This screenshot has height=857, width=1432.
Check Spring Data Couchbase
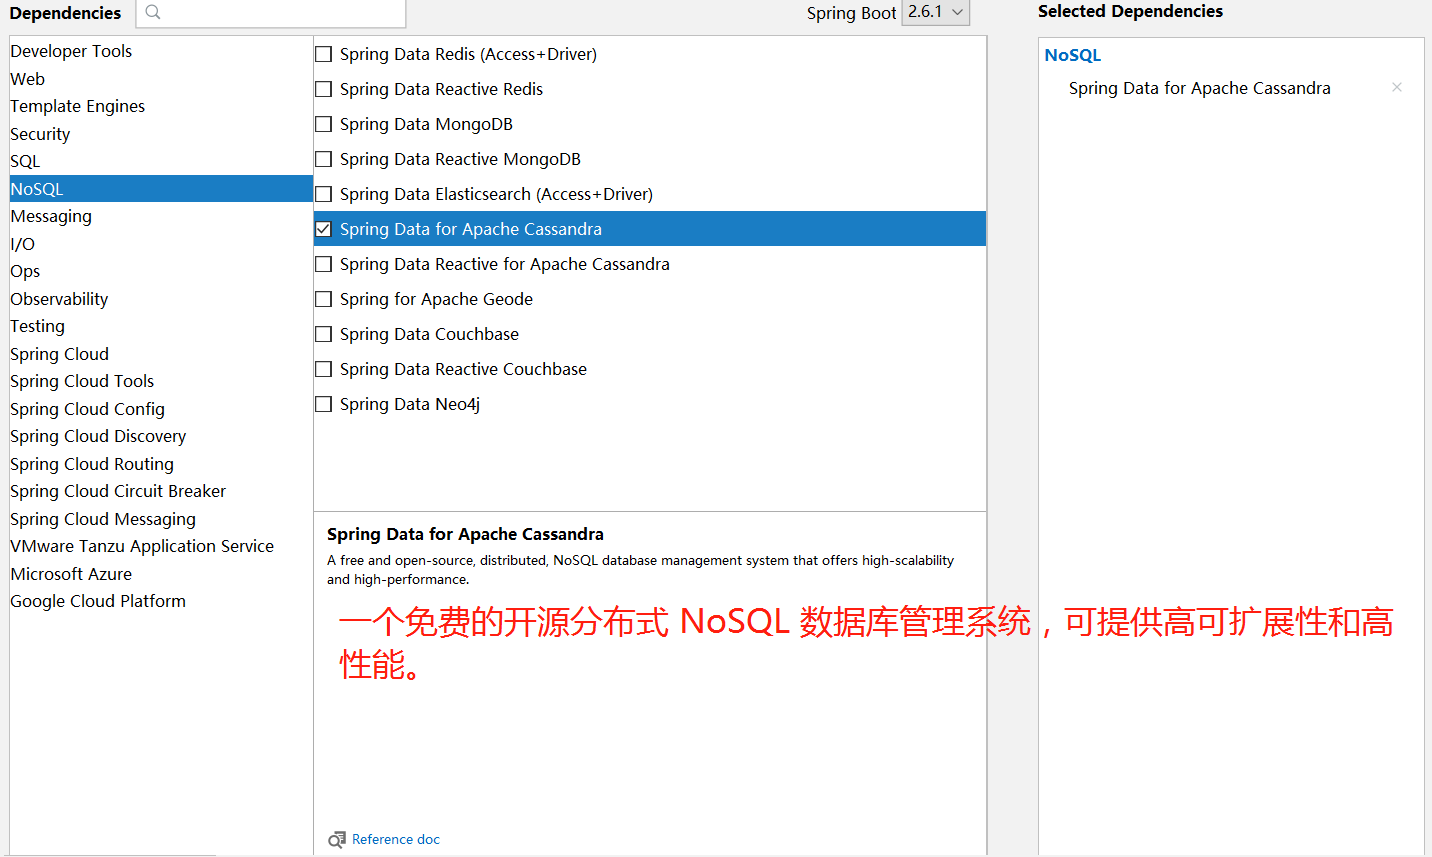pyautogui.click(x=323, y=333)
